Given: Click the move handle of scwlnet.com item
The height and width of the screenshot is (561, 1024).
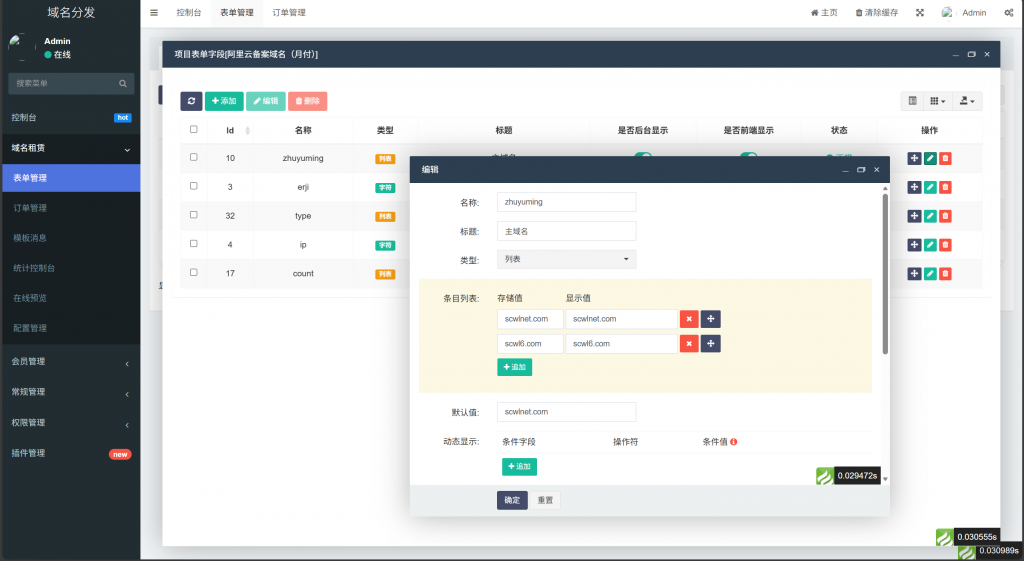Looking at the screenshot, I should [x=711, y=319].
